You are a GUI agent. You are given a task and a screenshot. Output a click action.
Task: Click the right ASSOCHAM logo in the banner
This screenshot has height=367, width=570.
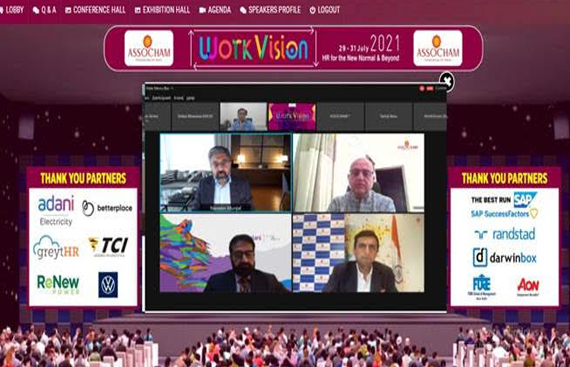(438, 48)
